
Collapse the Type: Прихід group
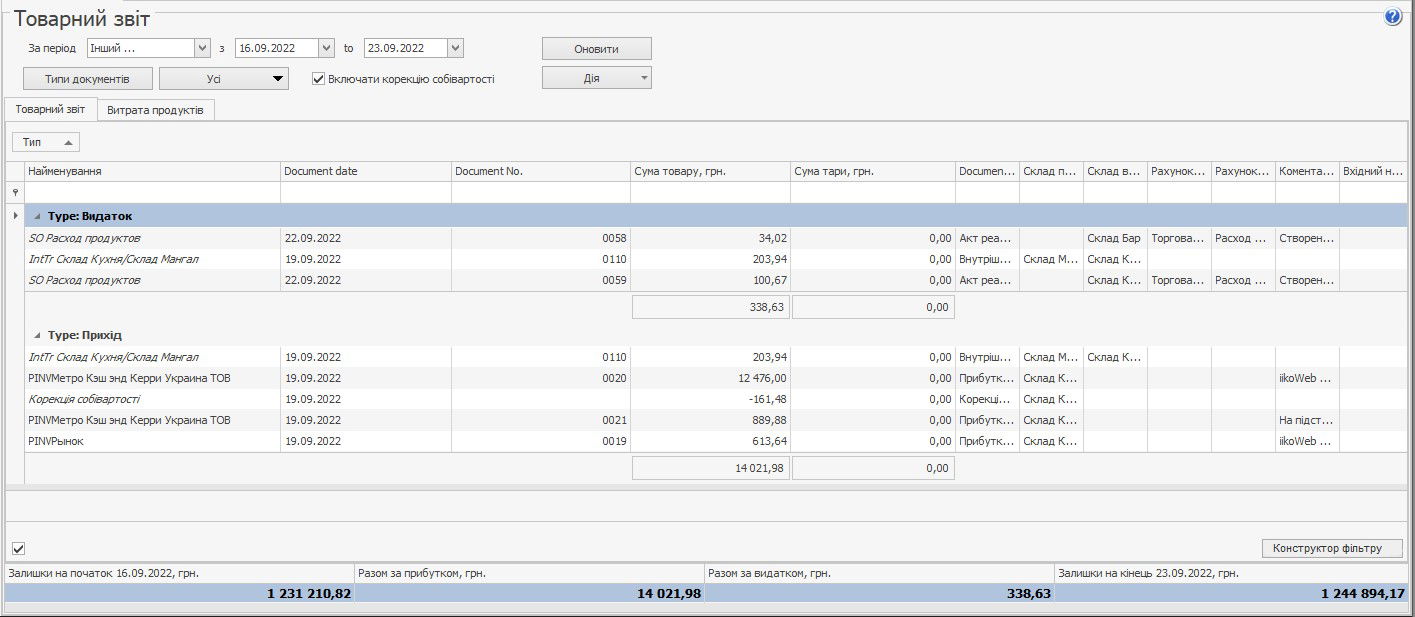(38, 336)
